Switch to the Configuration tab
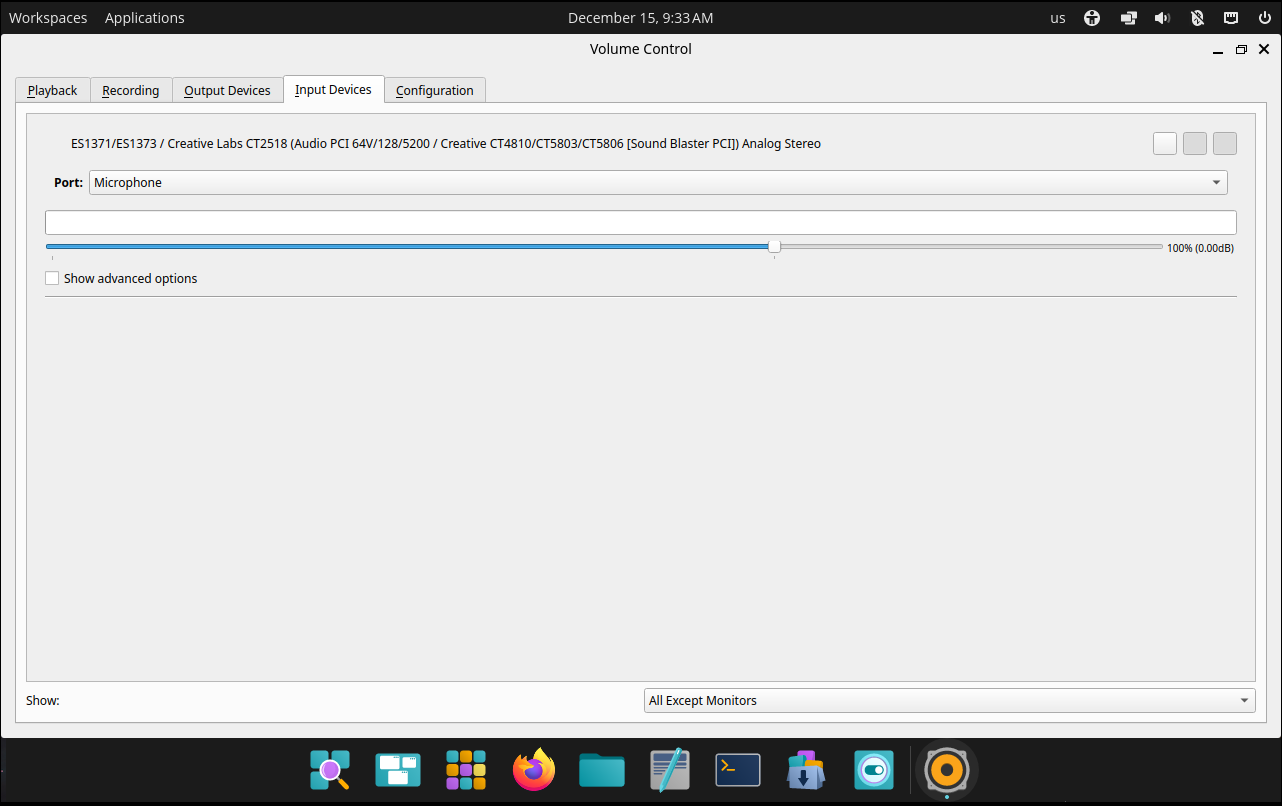Viewport: 1282px width, 806px height. (x=434, y=90)
